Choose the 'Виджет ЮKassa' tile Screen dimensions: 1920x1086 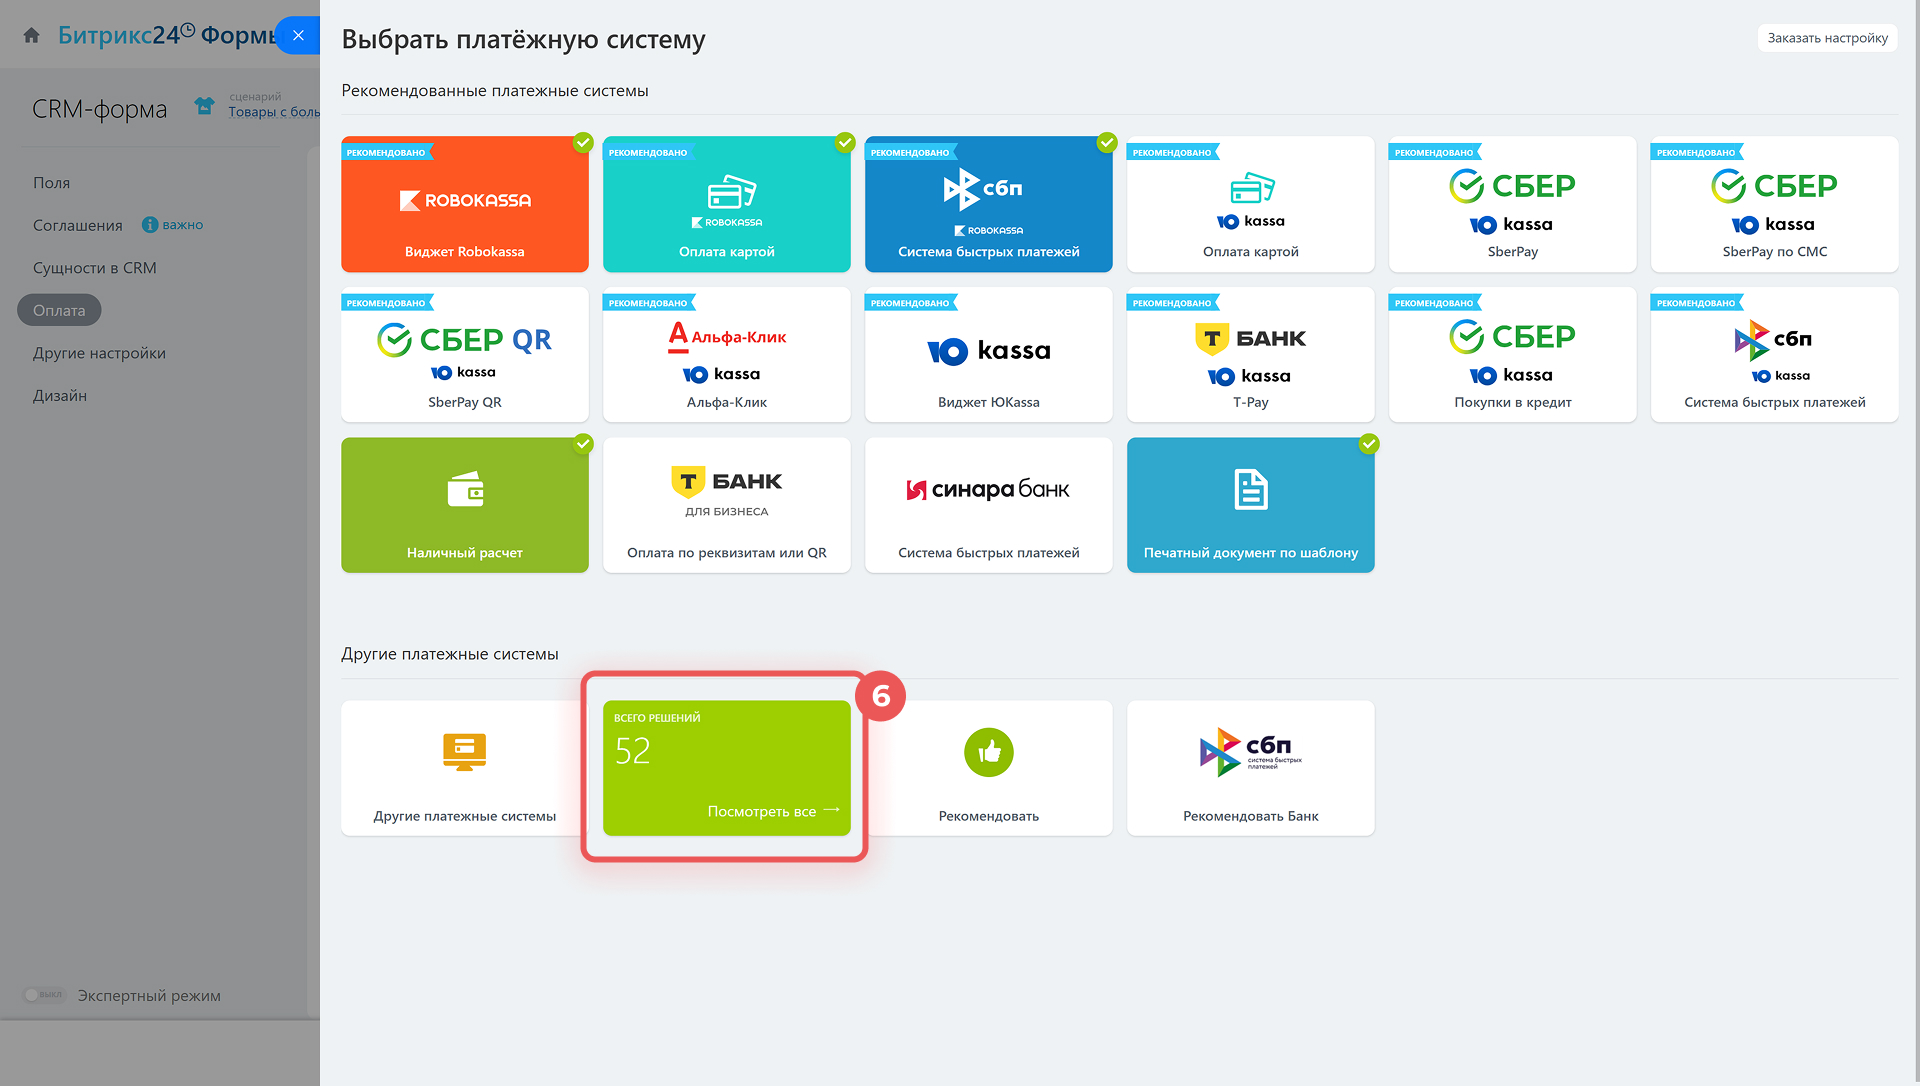click(988, 355)
